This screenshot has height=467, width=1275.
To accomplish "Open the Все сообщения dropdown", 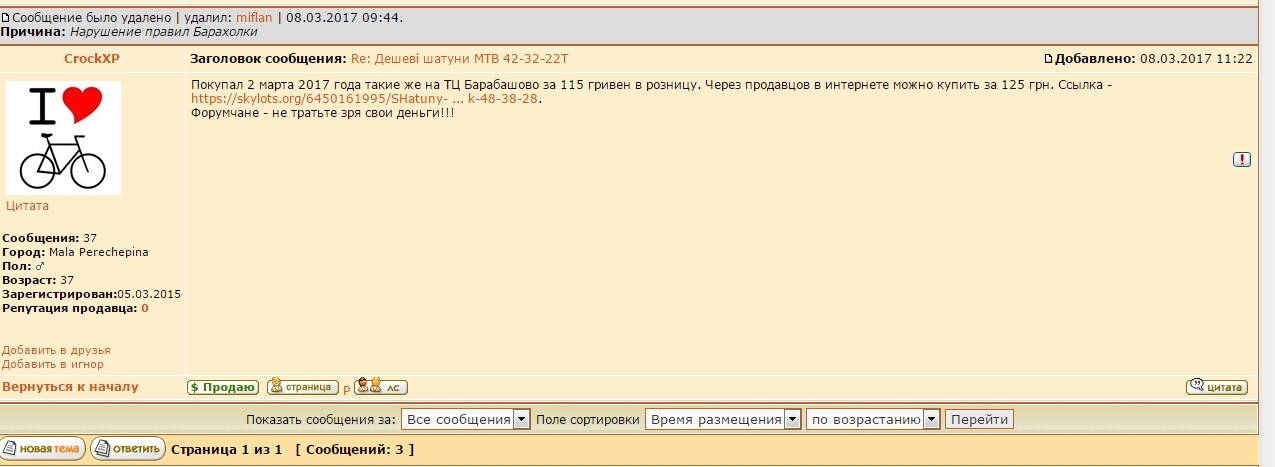I will coord(465,419).
